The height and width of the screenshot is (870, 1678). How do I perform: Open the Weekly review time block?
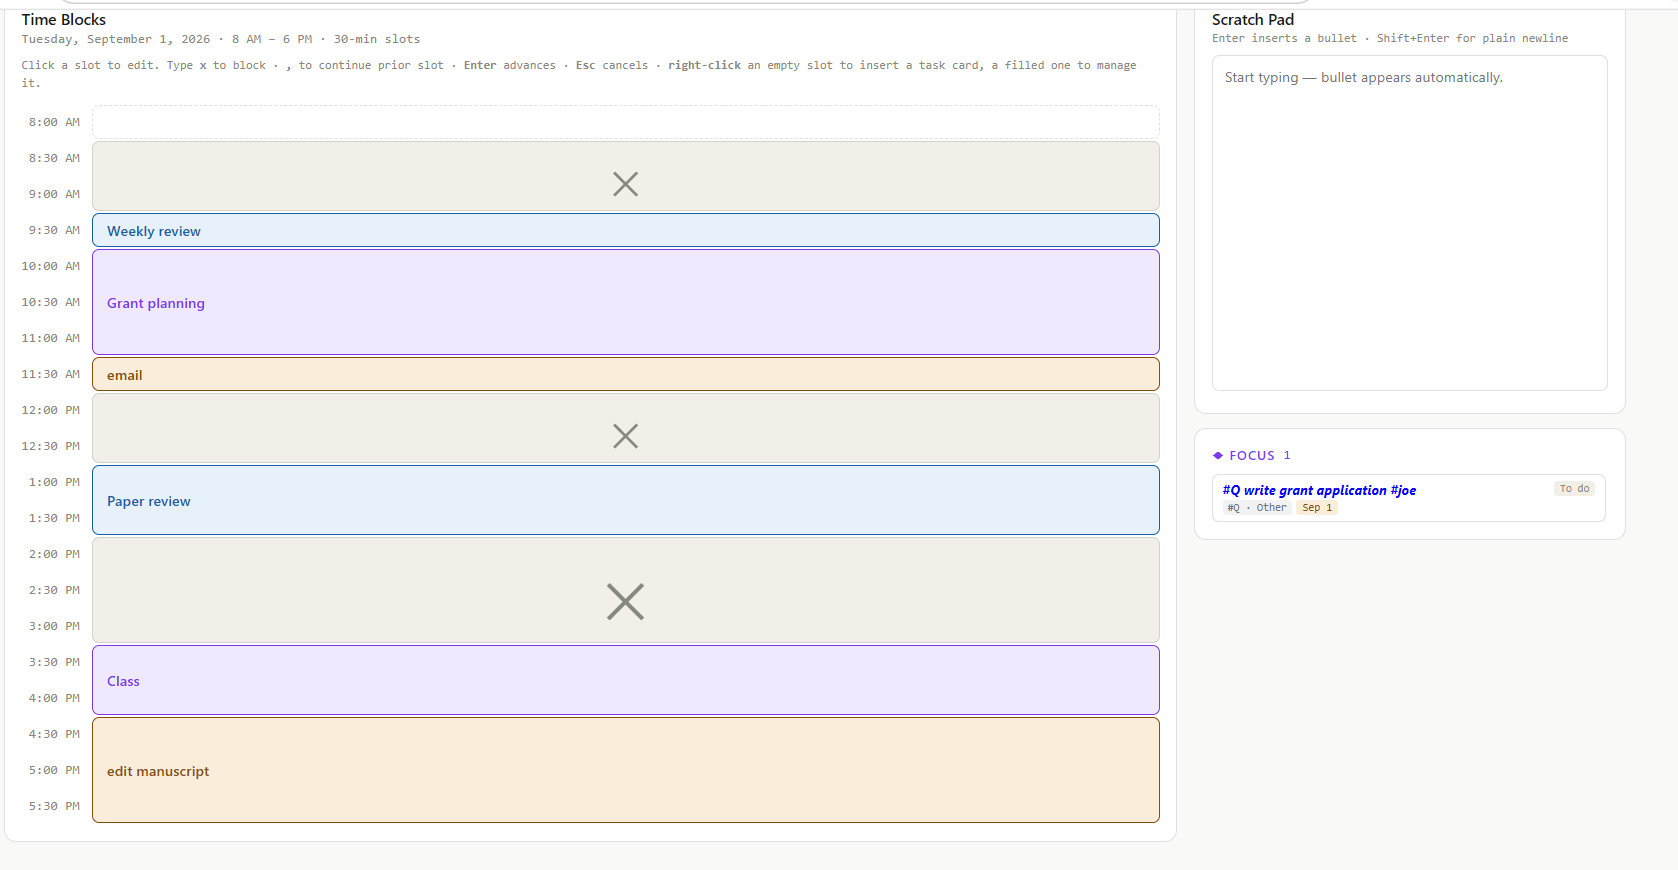(x=626, y=230)
